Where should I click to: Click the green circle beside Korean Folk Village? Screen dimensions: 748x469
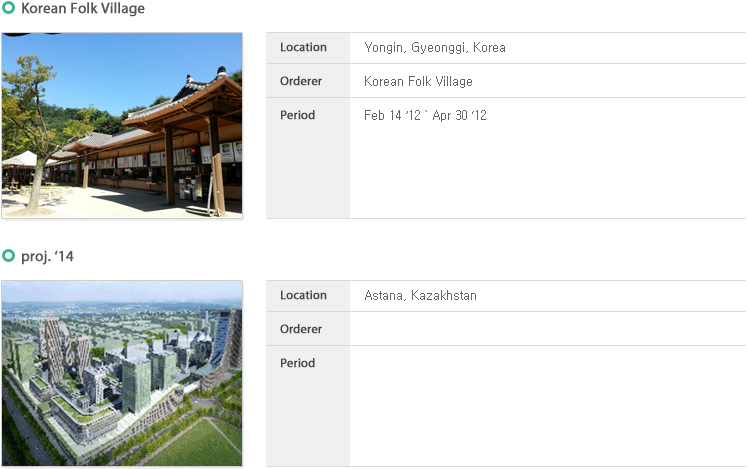click(x=9, y=8)
